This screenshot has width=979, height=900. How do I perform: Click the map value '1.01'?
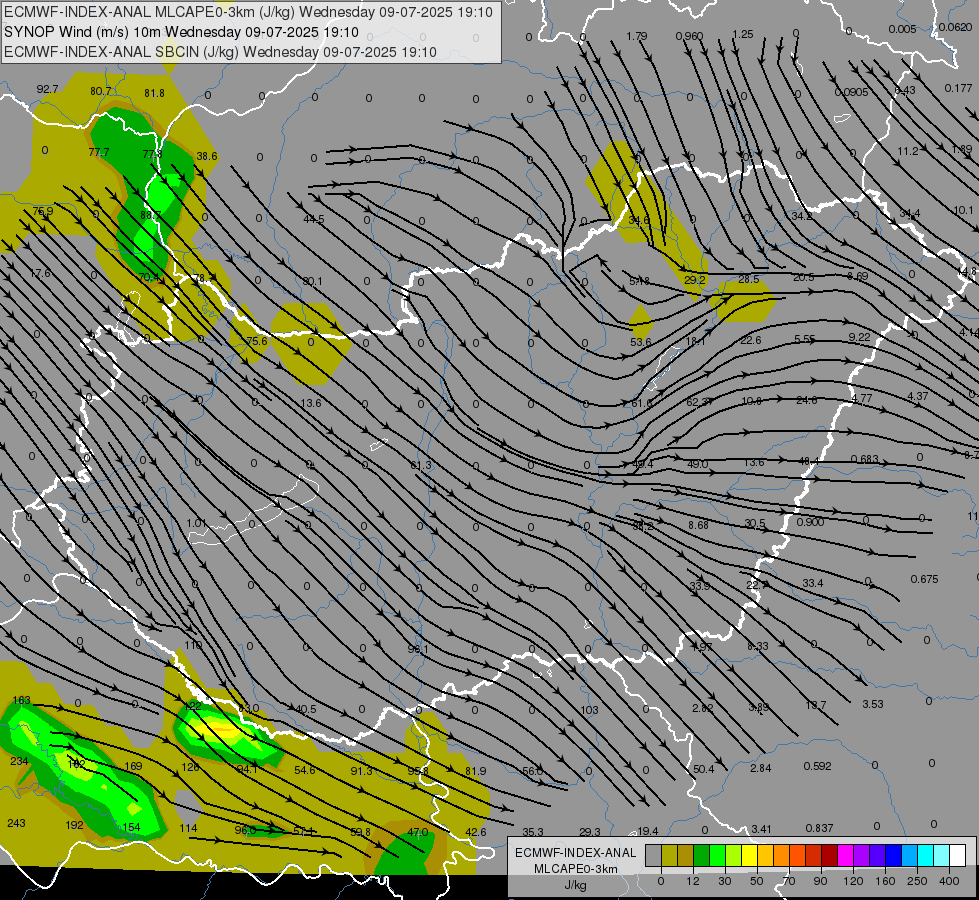[x=196, y=523]
